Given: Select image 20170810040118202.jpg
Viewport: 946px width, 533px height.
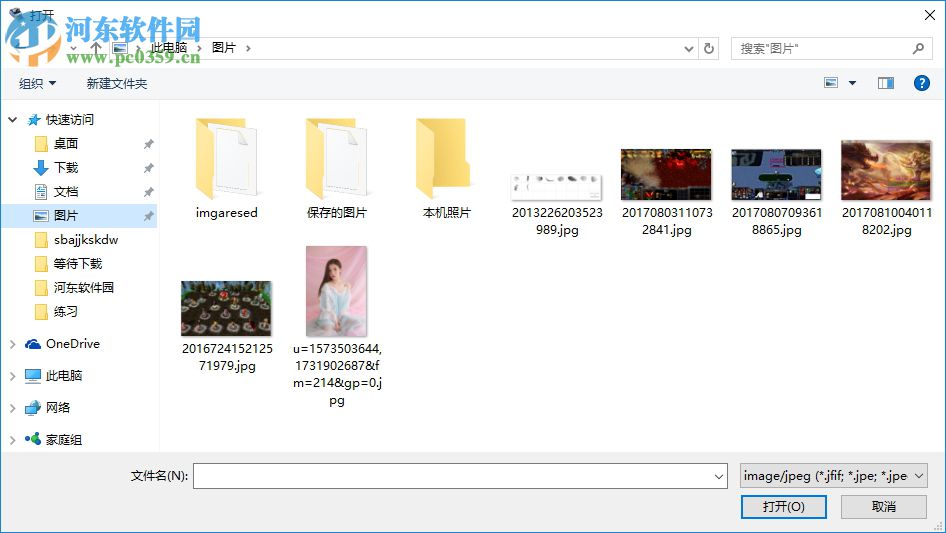Looking at the screenshot, I should (886, 188).
